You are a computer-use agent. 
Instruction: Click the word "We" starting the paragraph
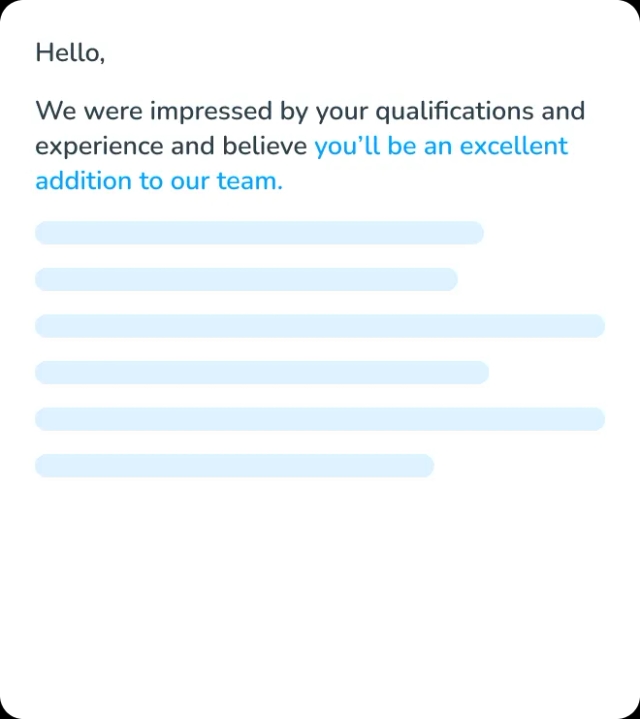pos(52,111)
